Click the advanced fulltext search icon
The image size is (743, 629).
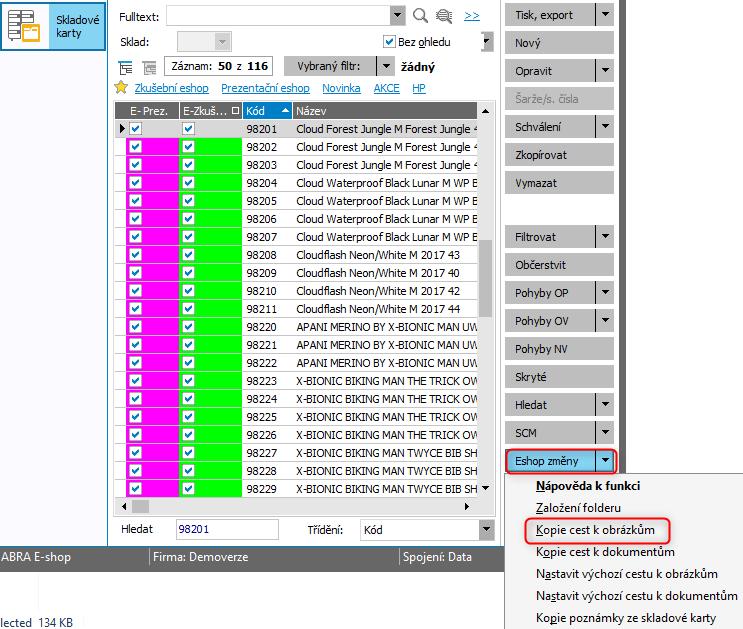(444, 16)
